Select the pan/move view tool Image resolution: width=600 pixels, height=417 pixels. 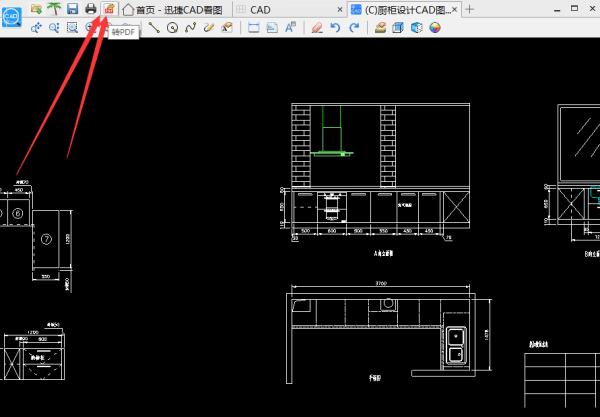(x=37, y=28)
